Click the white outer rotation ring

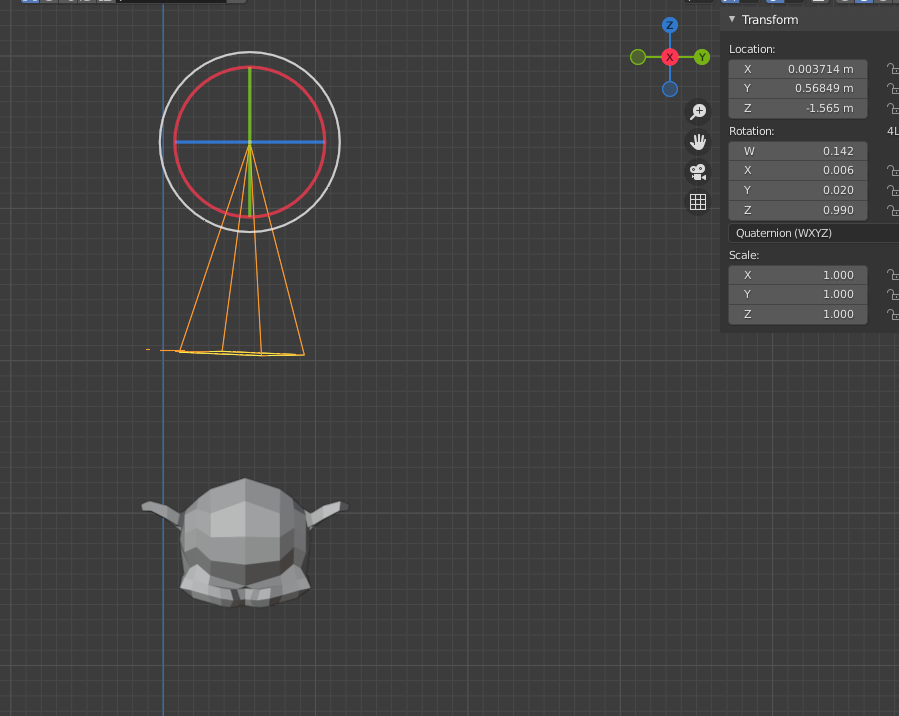tap(186, 78)
